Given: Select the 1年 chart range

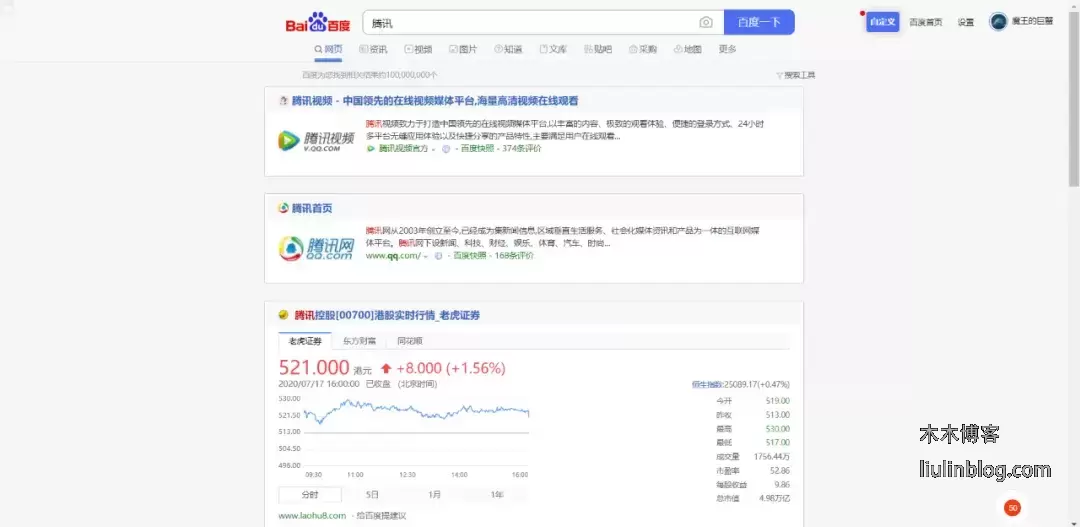Looking at the screenshot, I should tap(497, 494).
